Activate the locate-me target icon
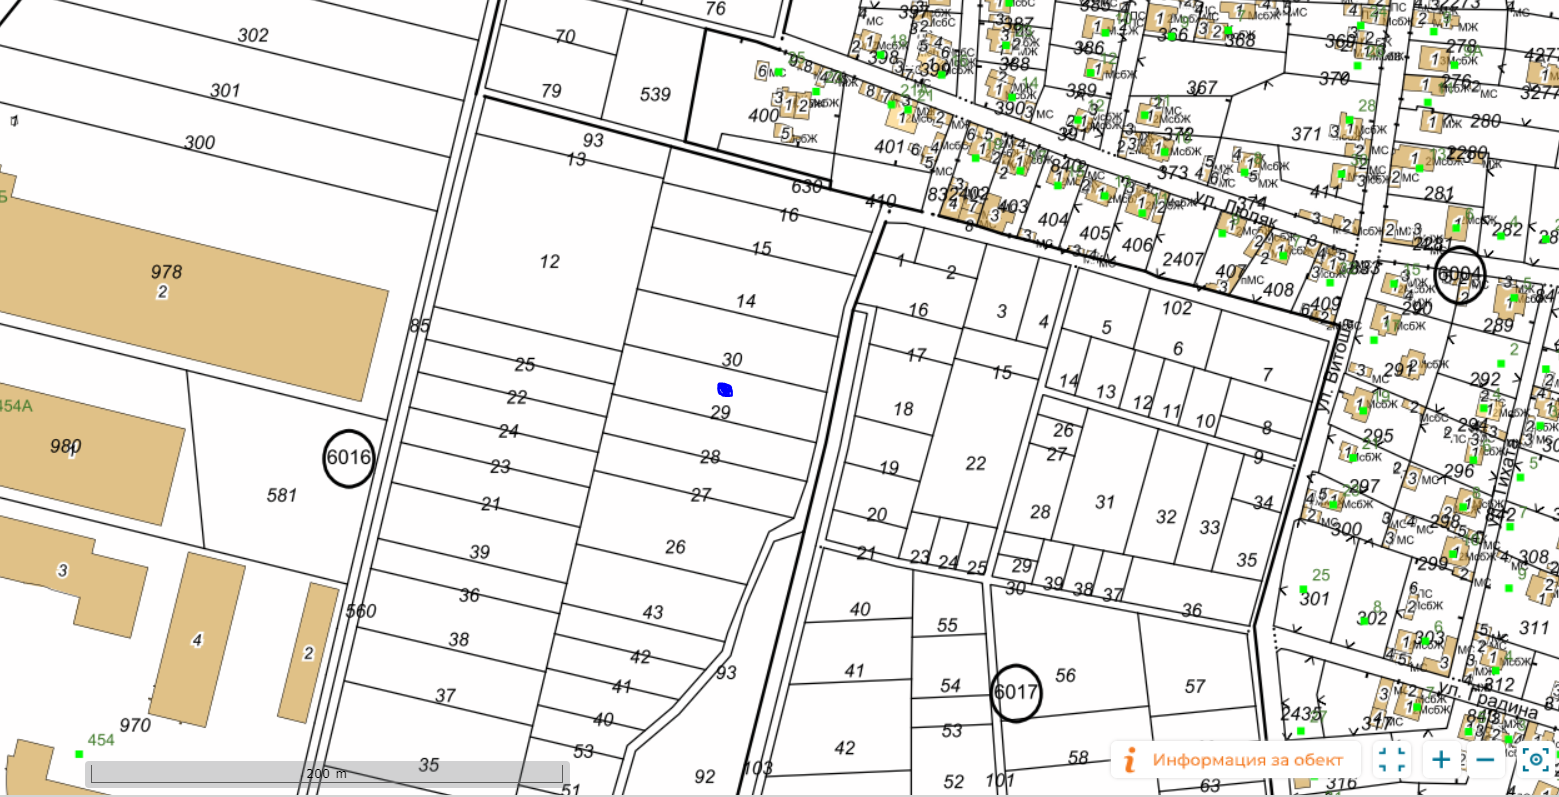 pos(1537,759)
